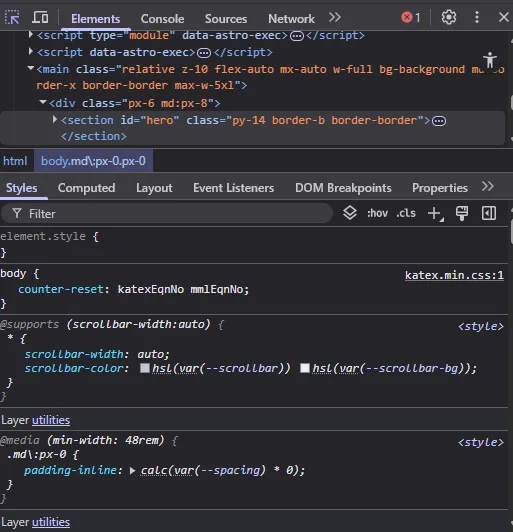Viewport: 513px width, 532px height.
Task: Expand the module script node
Action: (31, 35)
